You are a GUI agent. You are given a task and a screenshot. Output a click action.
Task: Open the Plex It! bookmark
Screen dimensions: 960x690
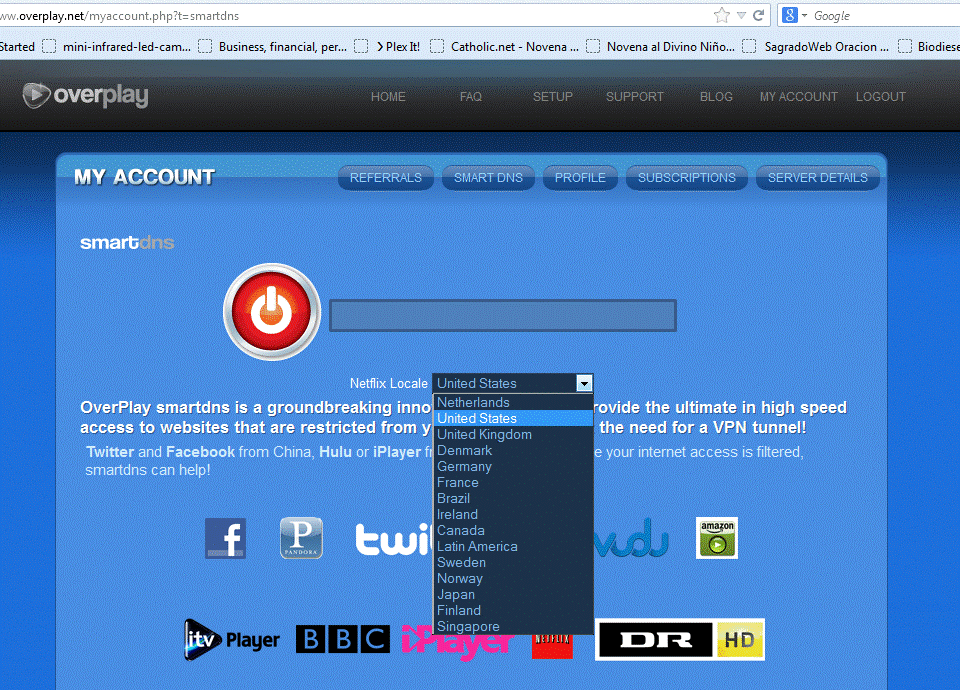pos(388,47)
